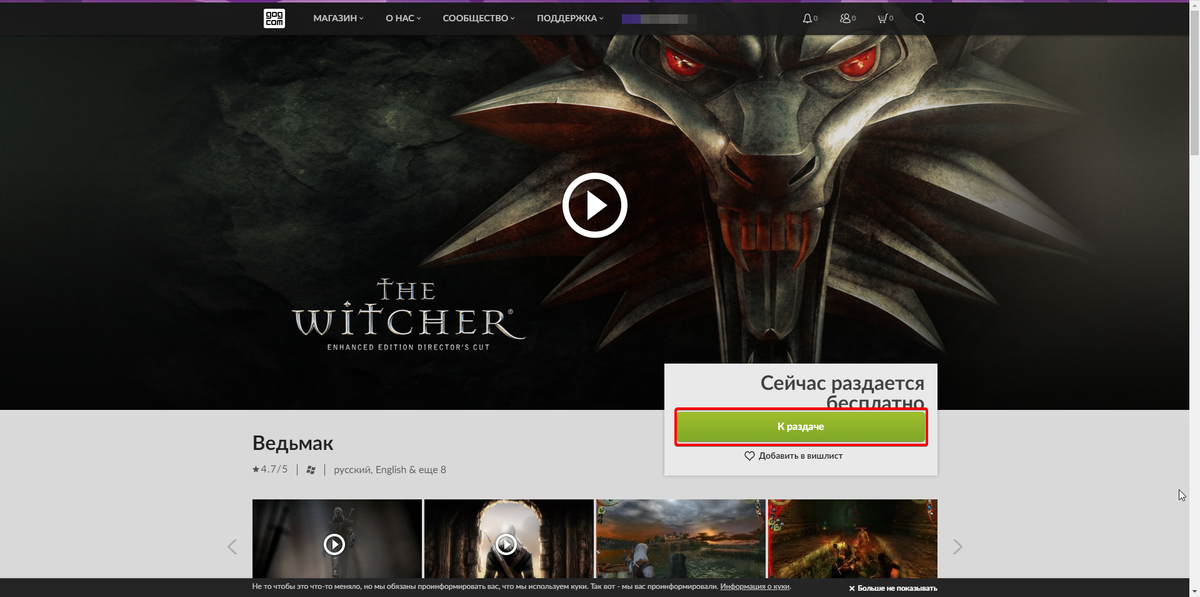Open the lake screenshot thumbnail
This screenshot has width=1200, height=597.
681,539
